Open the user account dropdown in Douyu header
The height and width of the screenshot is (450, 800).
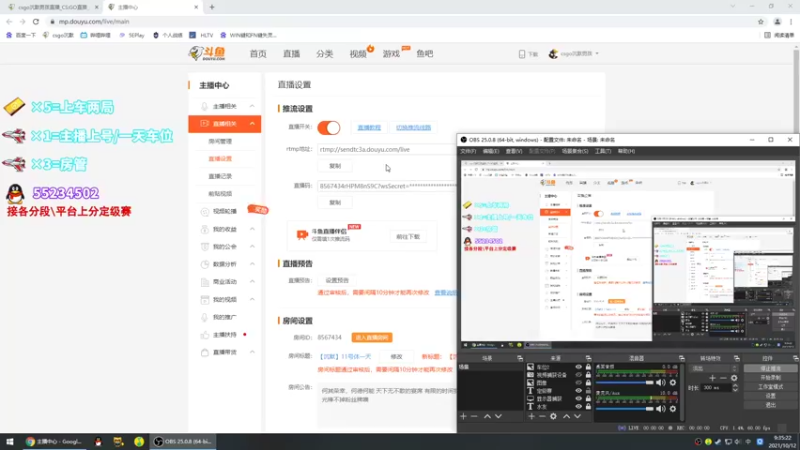tap(574, 54)
